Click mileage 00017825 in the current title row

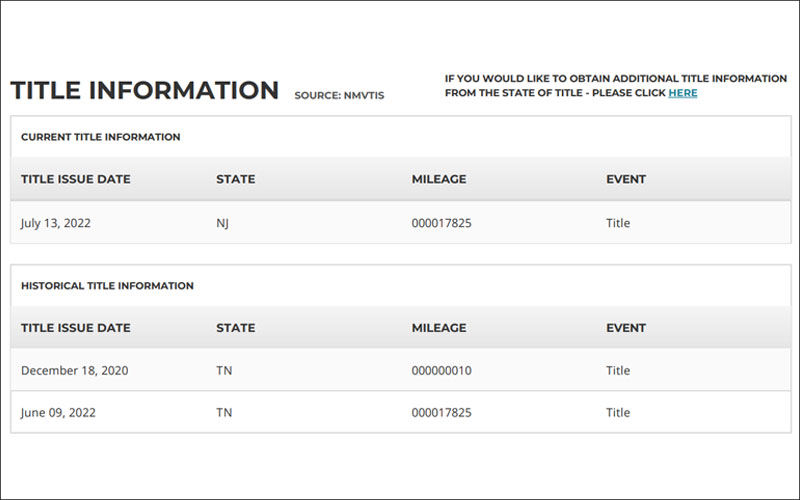(x=441, y=223)
